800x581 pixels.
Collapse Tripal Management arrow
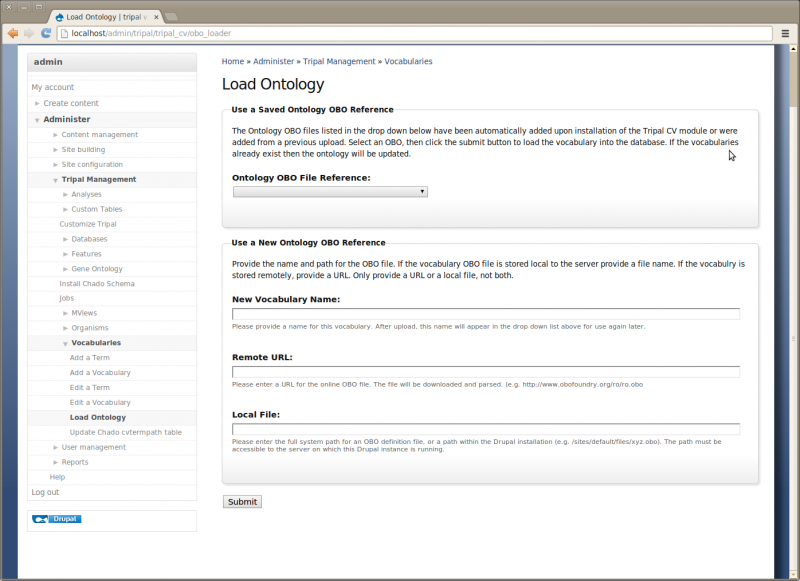pos(55,180)
